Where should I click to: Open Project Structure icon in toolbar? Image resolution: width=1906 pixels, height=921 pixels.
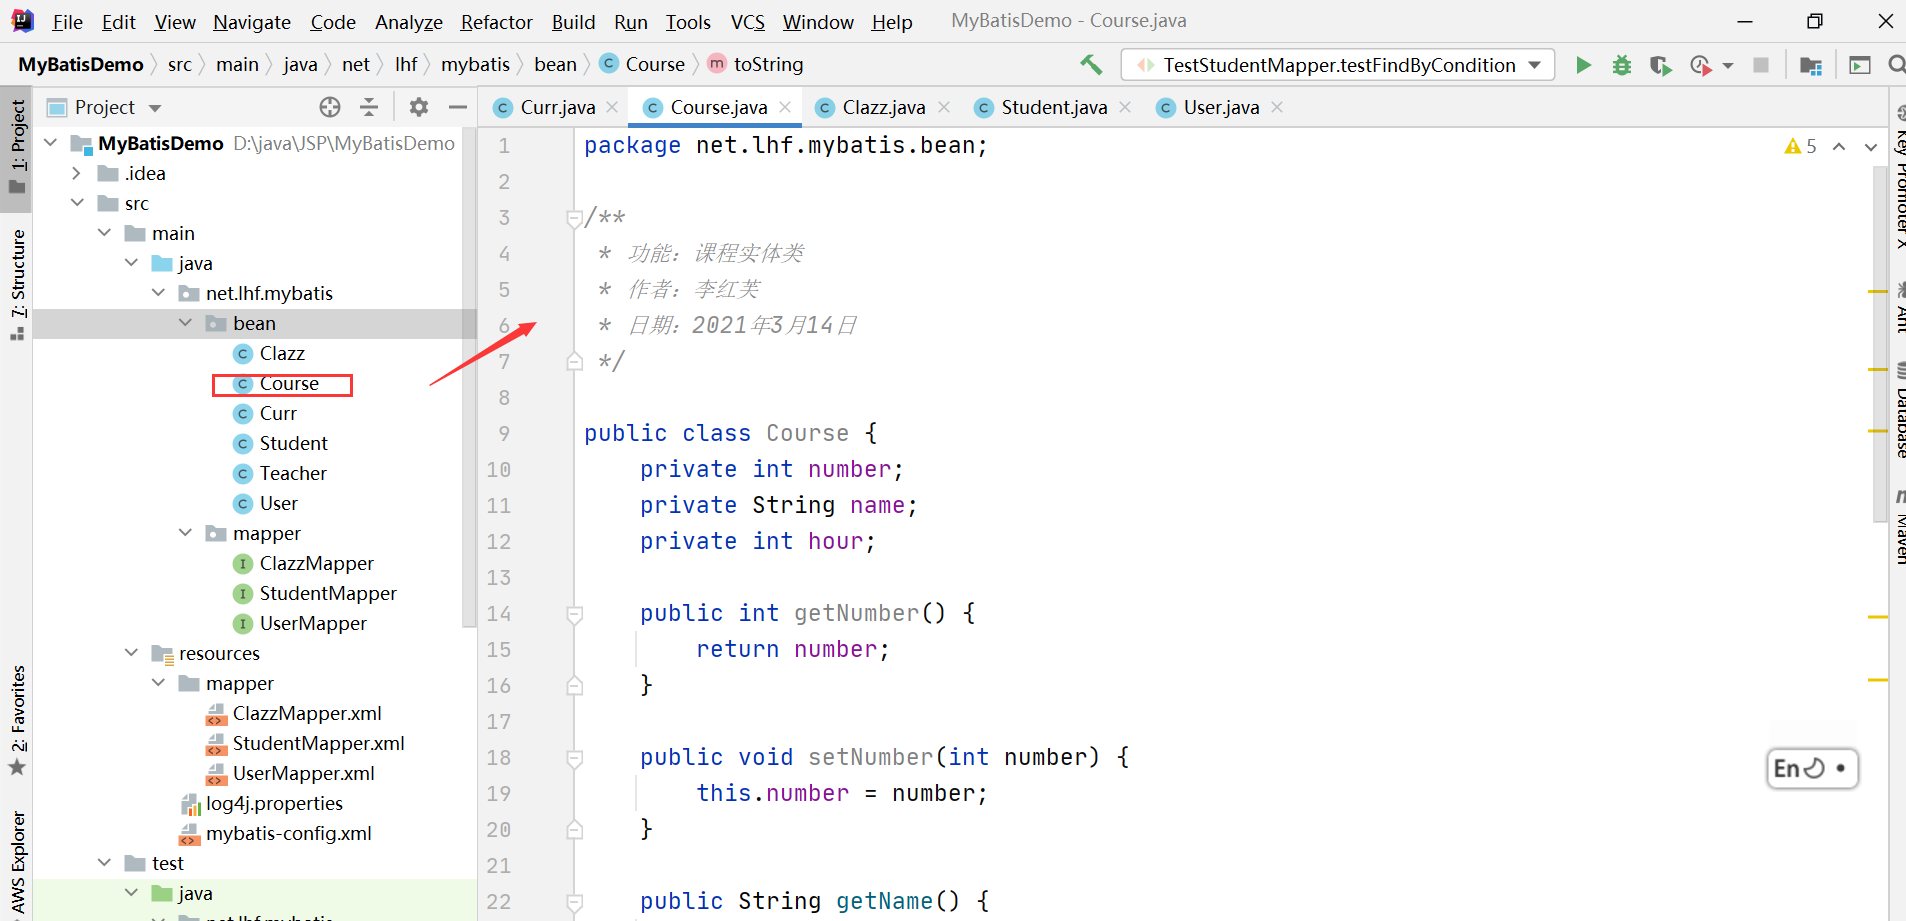(x=1811, y=65)
